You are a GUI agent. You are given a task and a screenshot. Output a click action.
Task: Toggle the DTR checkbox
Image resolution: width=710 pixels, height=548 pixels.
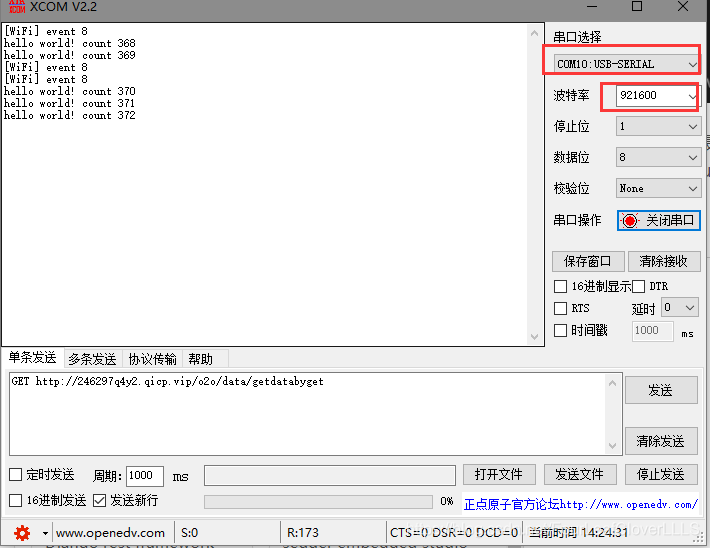pyautogui.click(x=638, y=286)
